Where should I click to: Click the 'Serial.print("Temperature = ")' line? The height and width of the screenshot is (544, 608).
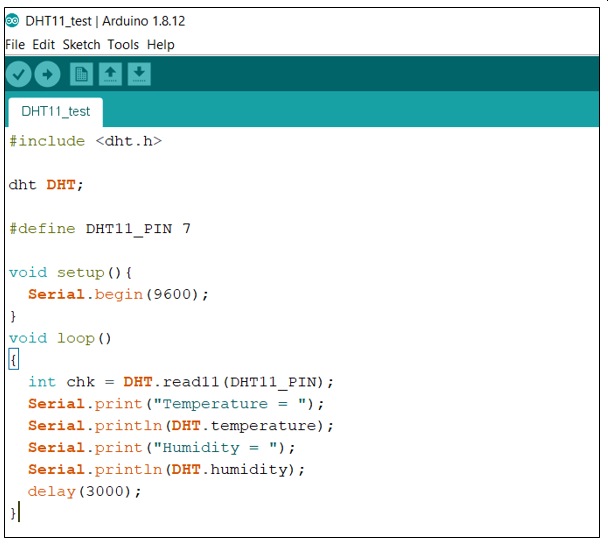tap(176, 404)
